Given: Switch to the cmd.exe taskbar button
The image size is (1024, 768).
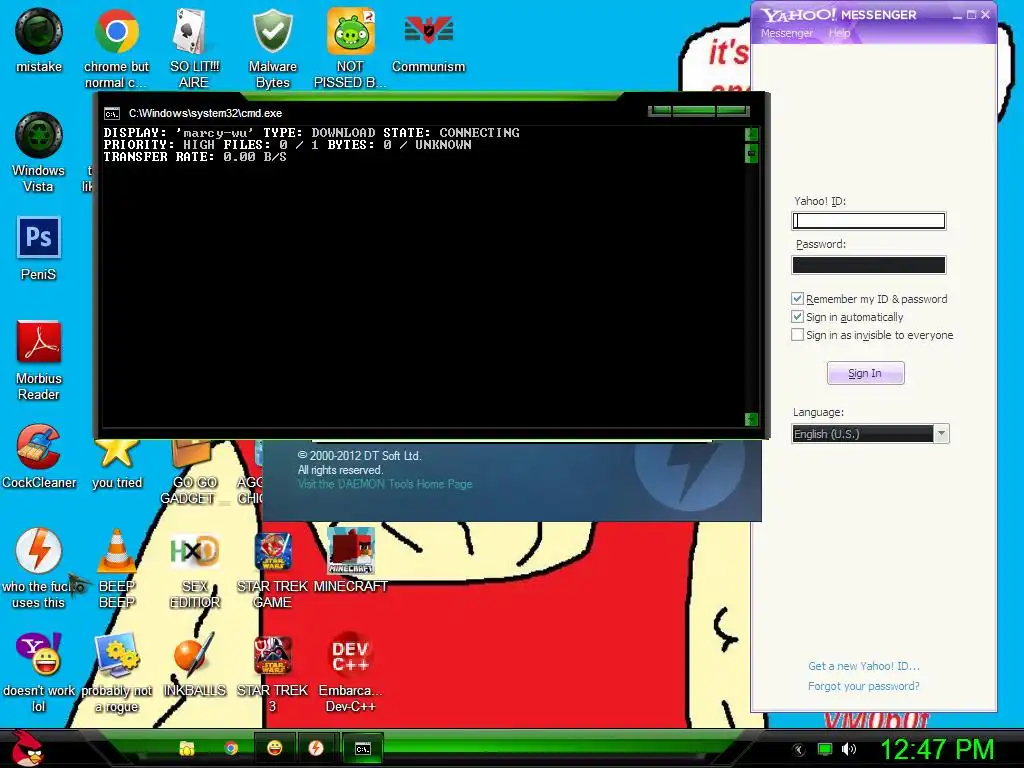Looking at the screenshot, I should click(362, 748).
